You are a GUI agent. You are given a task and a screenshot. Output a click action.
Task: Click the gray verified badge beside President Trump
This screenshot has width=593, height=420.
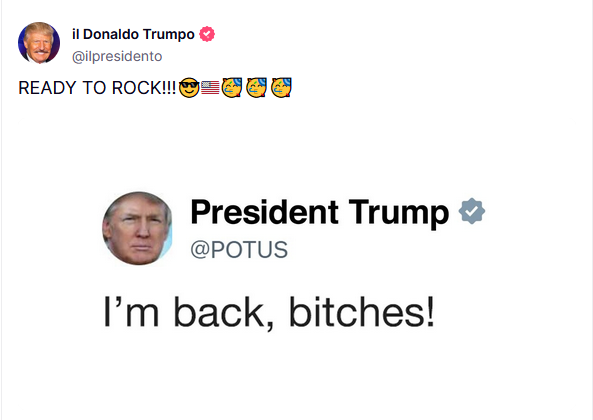[472, 211]
